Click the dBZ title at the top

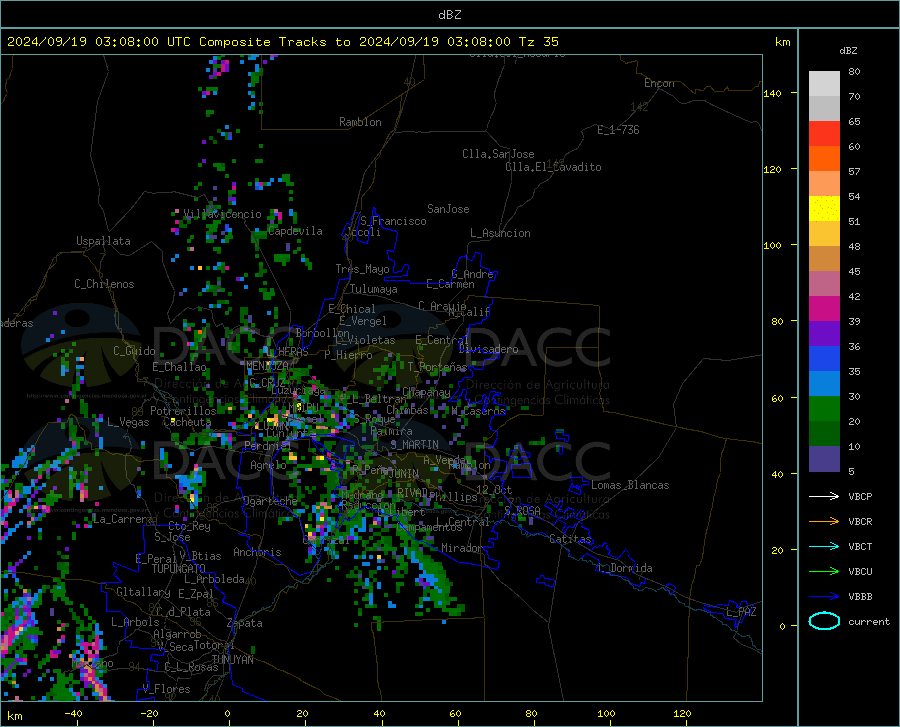(x=449, y=15)
